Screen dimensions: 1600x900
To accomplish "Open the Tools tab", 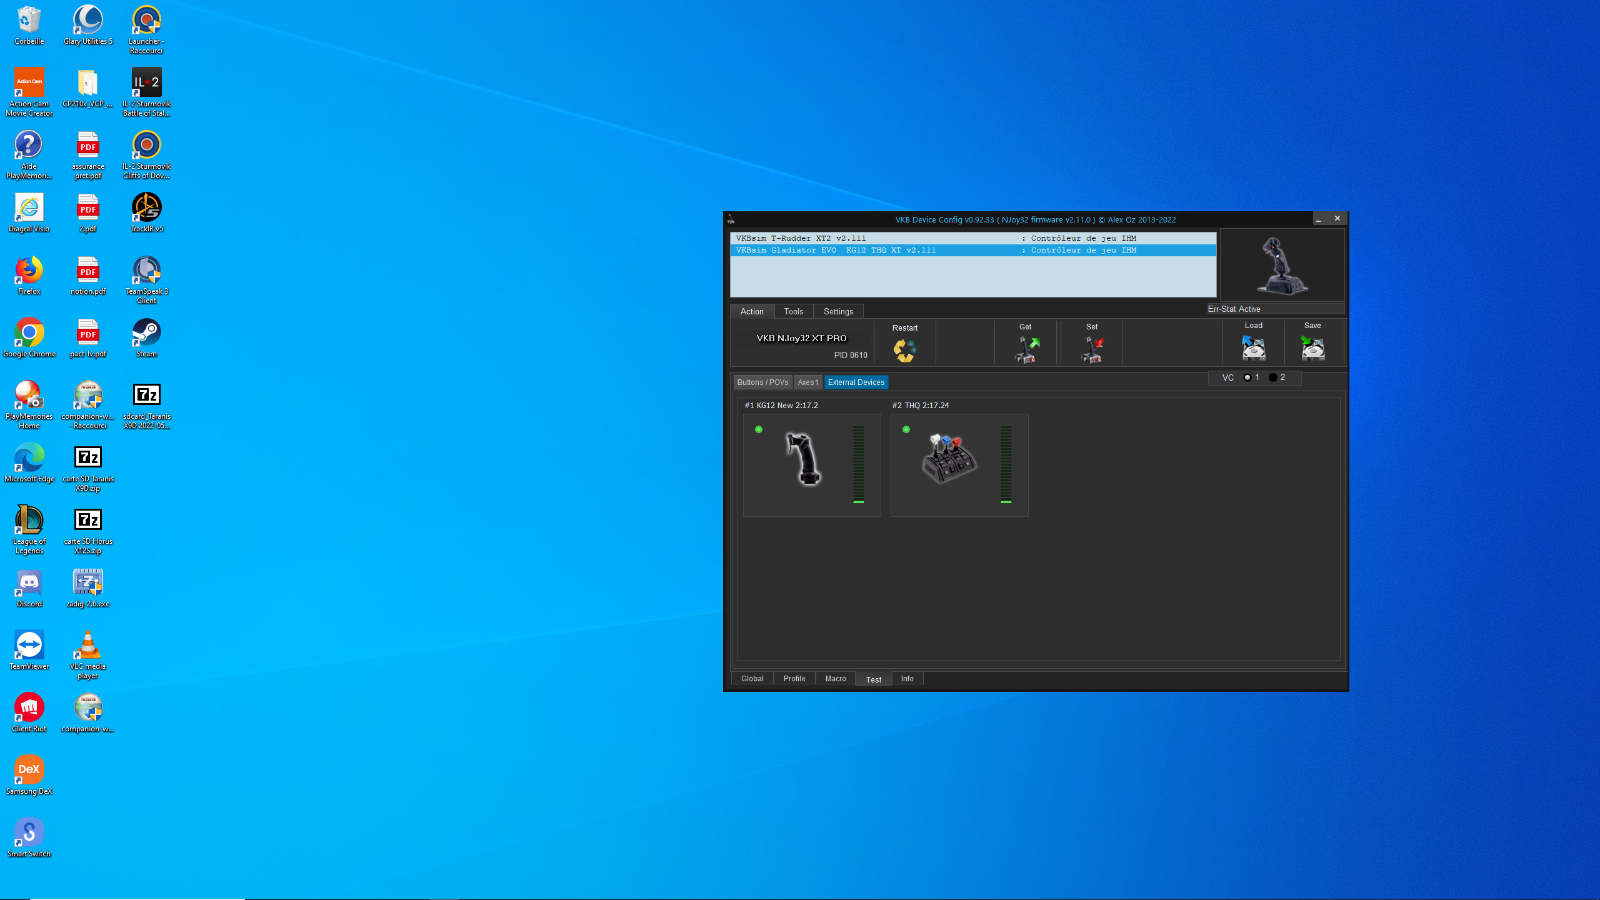I will coord(793,312).
